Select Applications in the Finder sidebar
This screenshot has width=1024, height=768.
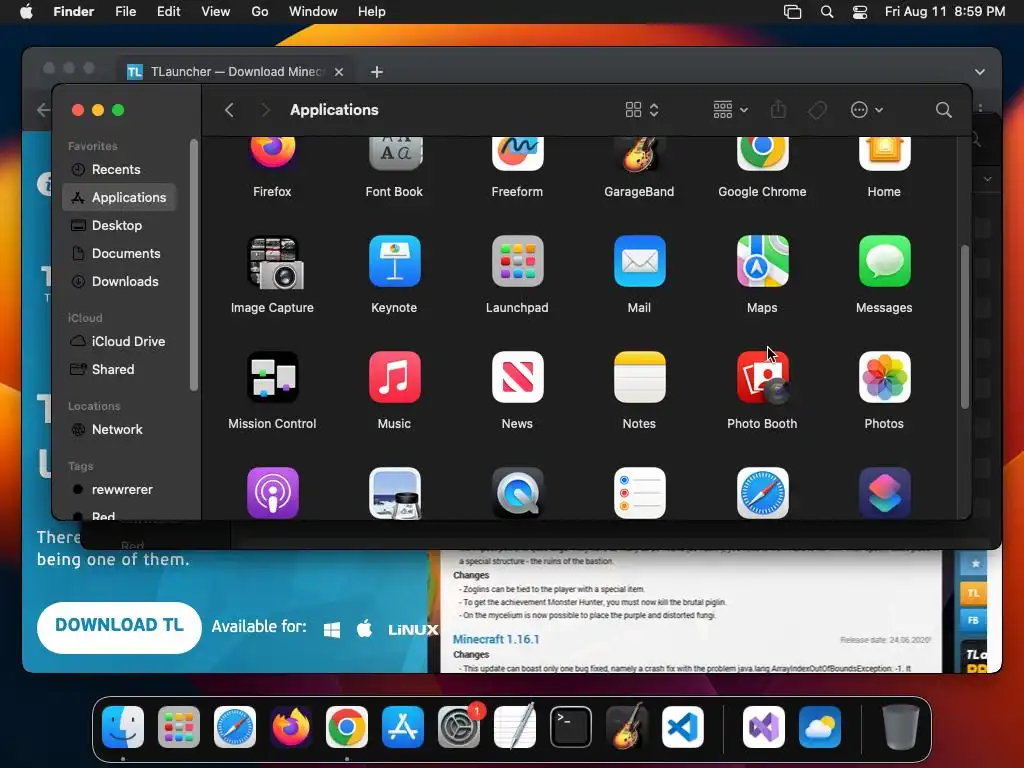pos(119,197)
